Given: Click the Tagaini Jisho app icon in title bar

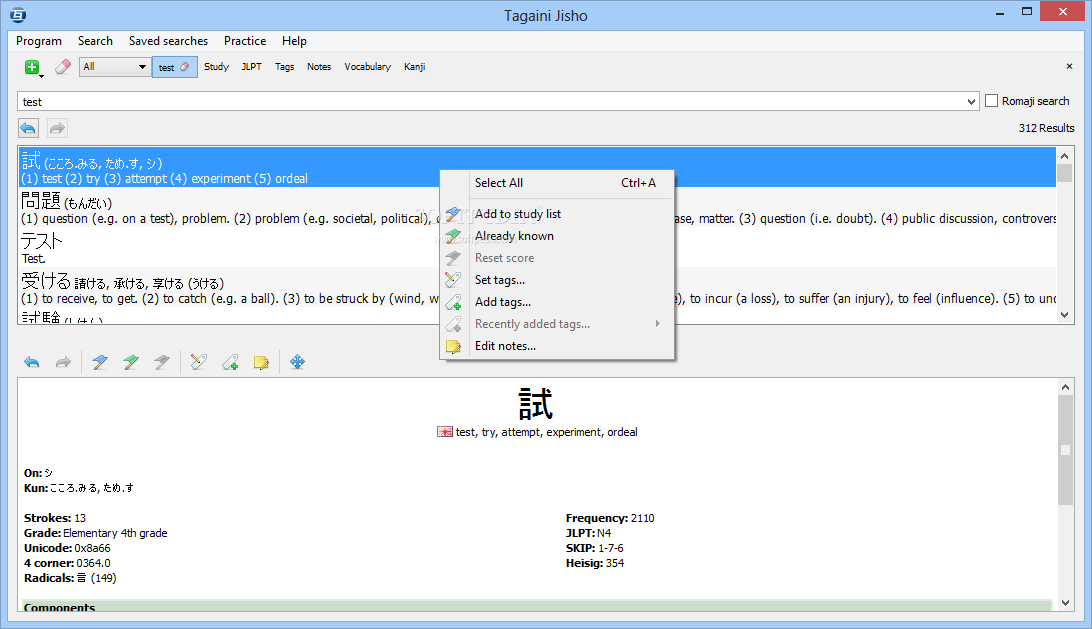Looking at the screenshot, I should coord(18,15).
